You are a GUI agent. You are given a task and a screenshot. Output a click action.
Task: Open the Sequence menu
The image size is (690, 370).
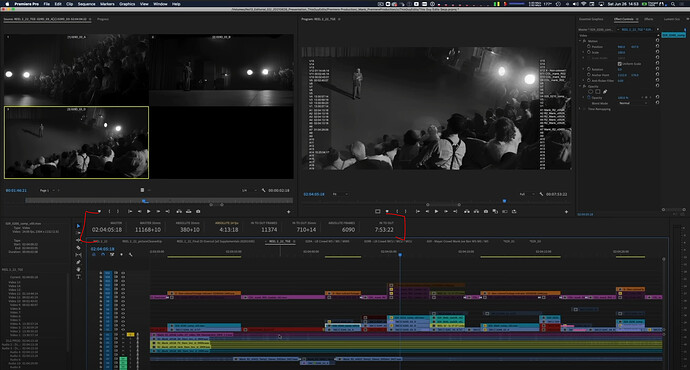point(86,4)
